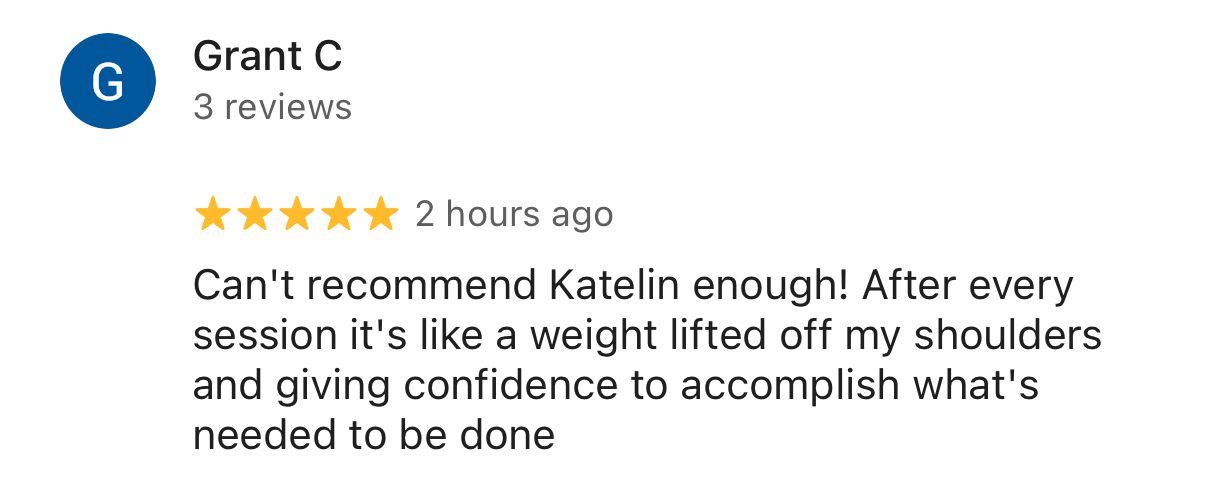Open Grant C's blue G avatar

point(108,81)
